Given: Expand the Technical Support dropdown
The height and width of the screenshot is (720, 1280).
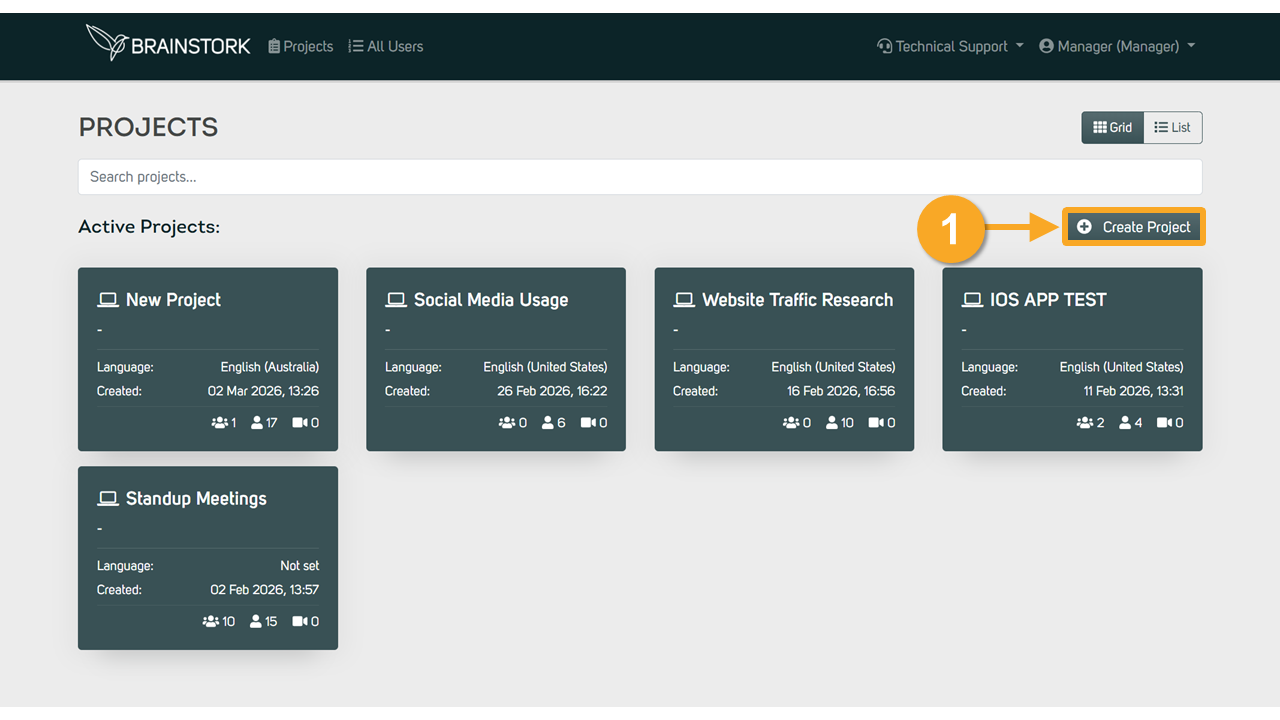Looking at the screenshot, I should pyautogui.click(x=950, y=46).
